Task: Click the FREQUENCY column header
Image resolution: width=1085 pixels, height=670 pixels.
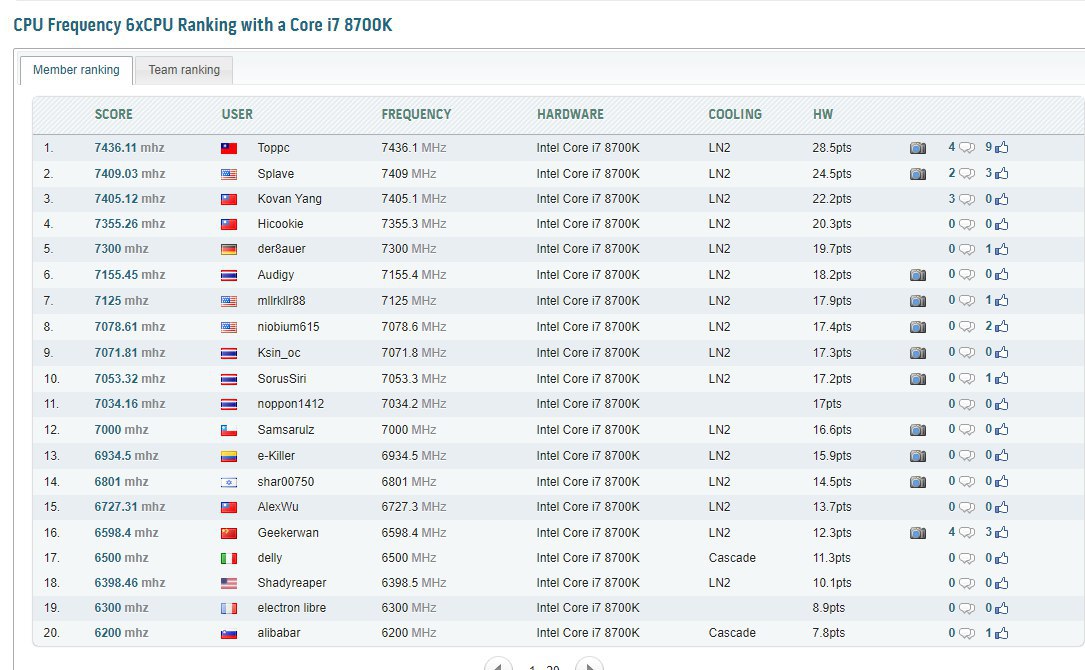Action: click(416, 114)
